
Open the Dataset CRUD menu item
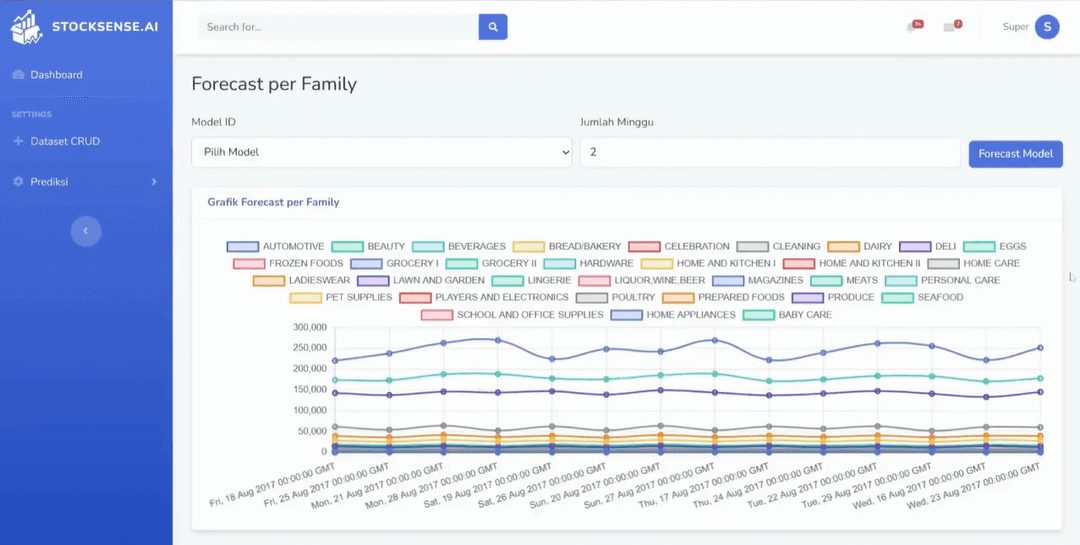pyautogui.click(x=65, y=141)
